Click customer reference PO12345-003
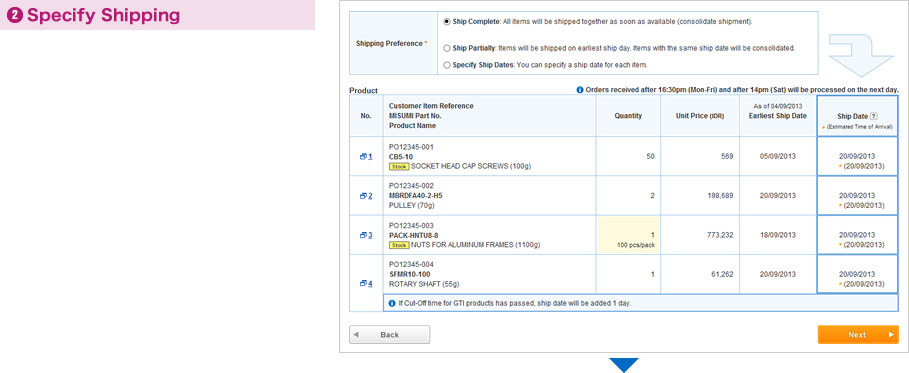This screenshot has width=909, height=373. [411, 225]
